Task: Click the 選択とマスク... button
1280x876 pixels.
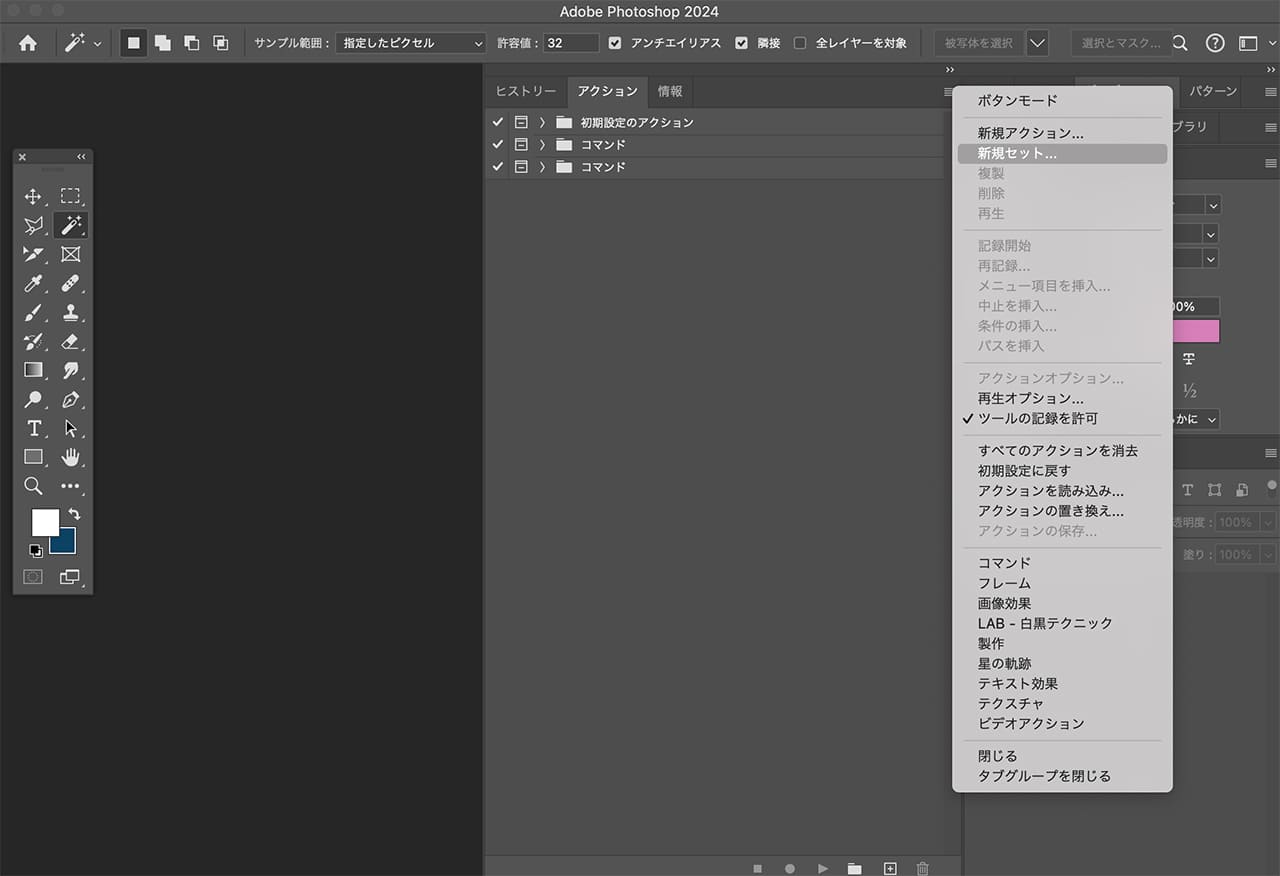Action: tap(1120, 43)
